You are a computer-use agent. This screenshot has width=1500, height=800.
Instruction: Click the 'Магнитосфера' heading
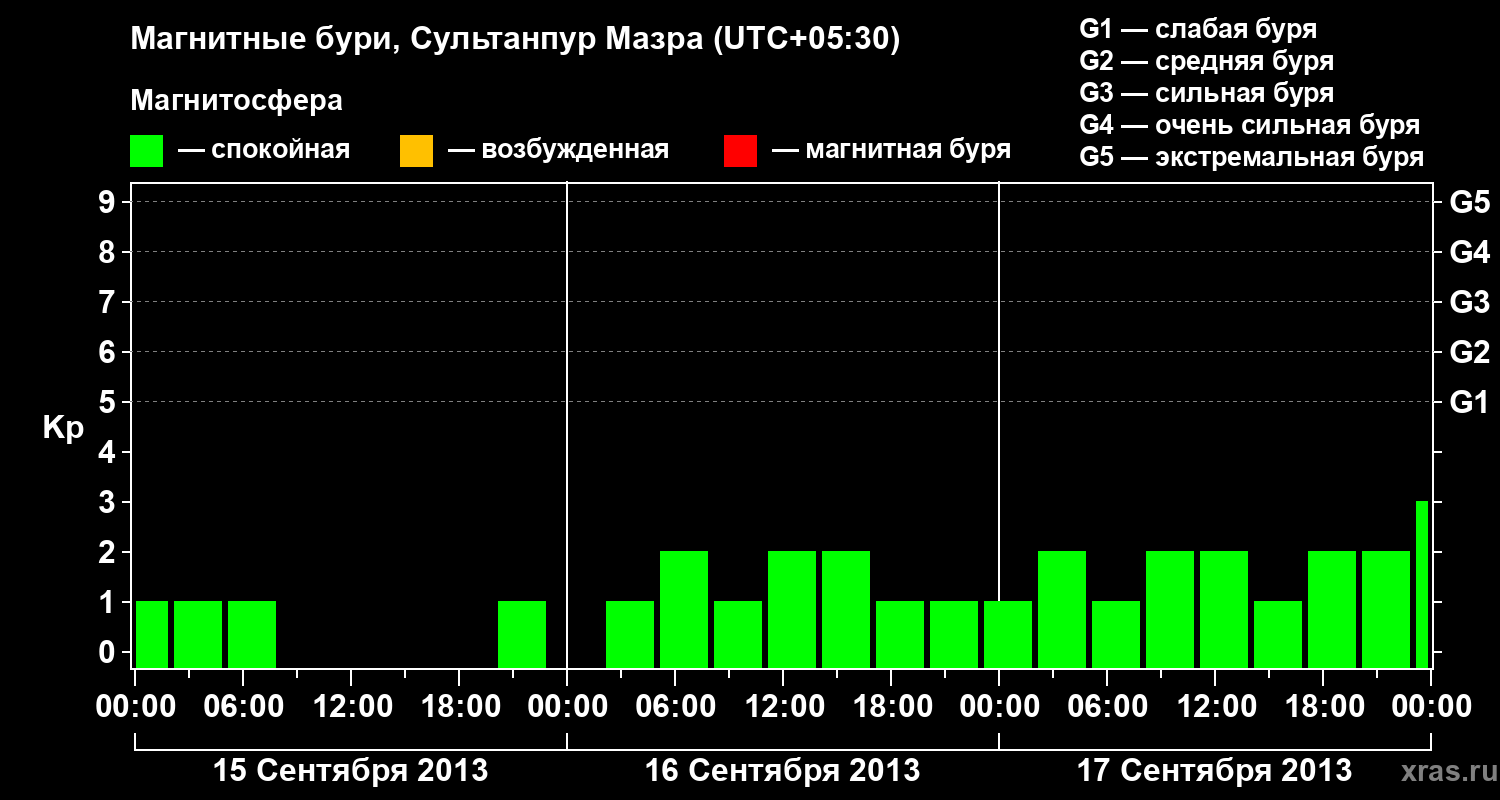[x=236, y=101]
